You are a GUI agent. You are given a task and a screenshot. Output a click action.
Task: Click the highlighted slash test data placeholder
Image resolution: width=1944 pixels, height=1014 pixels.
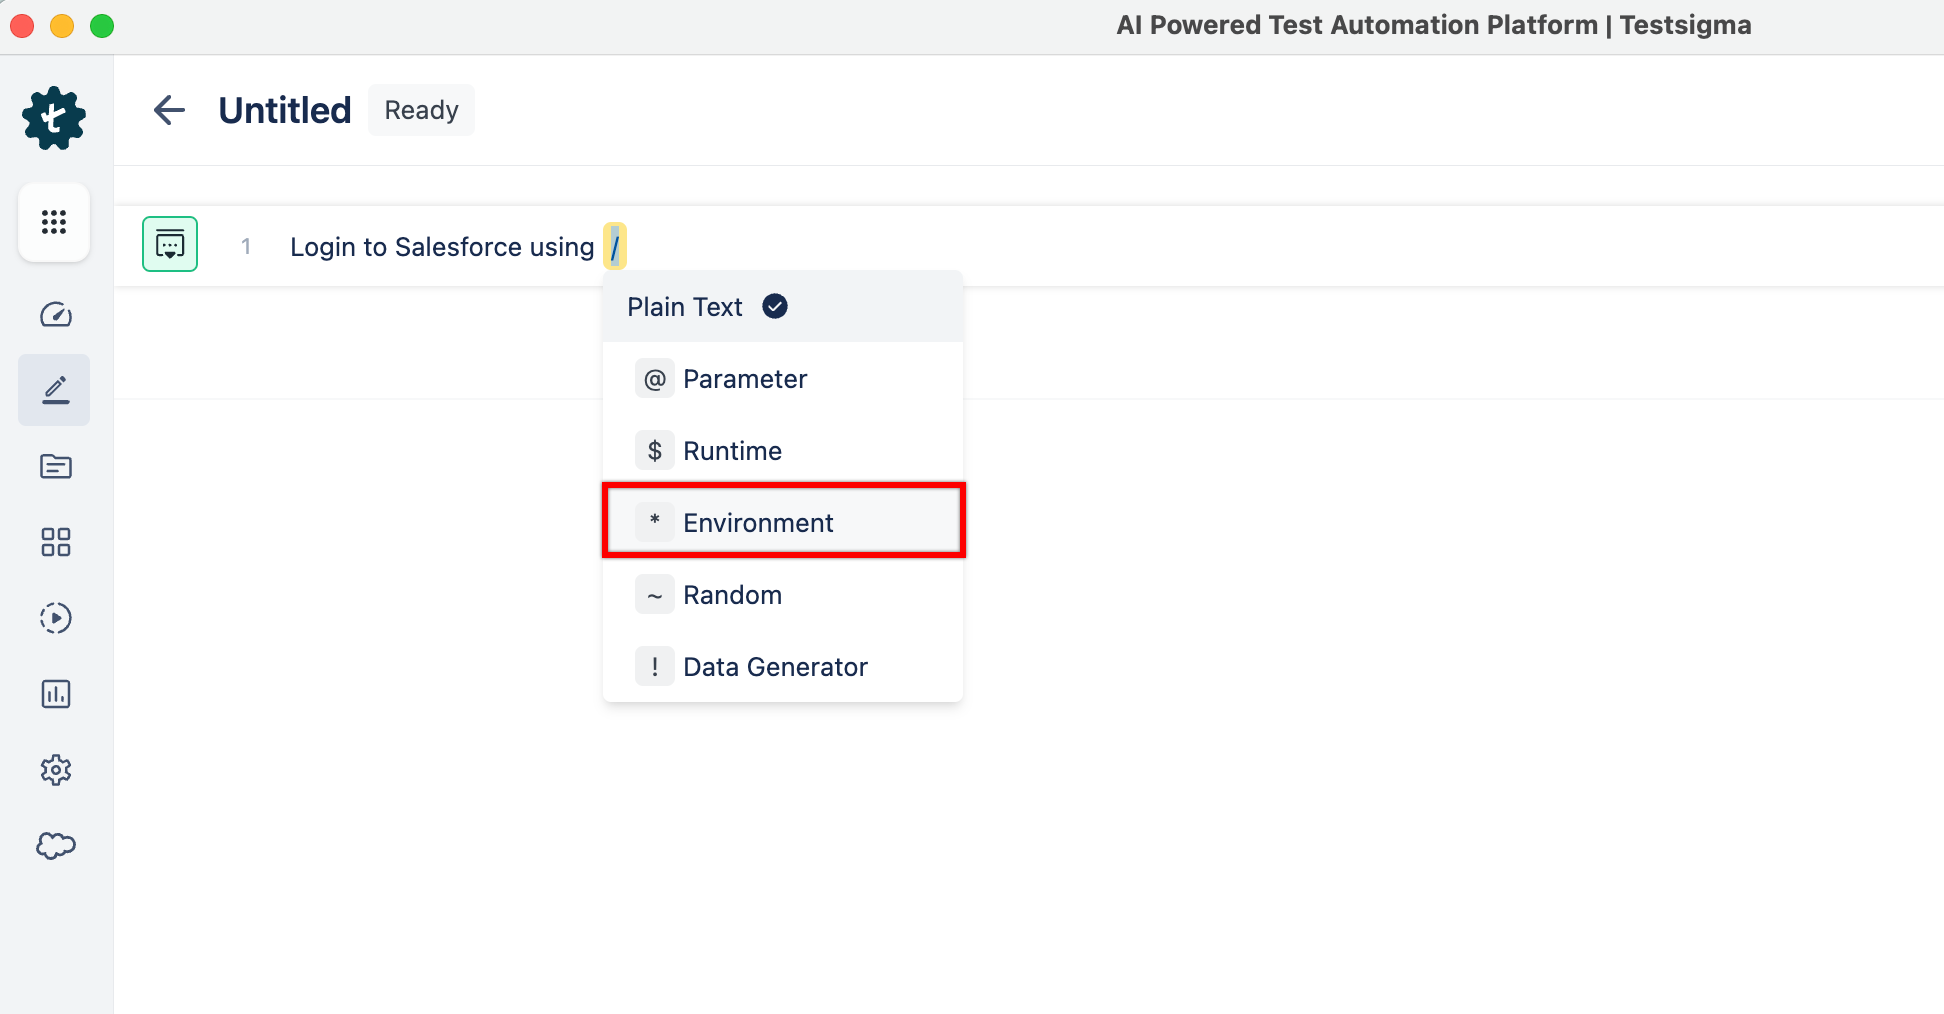[615, 246]
